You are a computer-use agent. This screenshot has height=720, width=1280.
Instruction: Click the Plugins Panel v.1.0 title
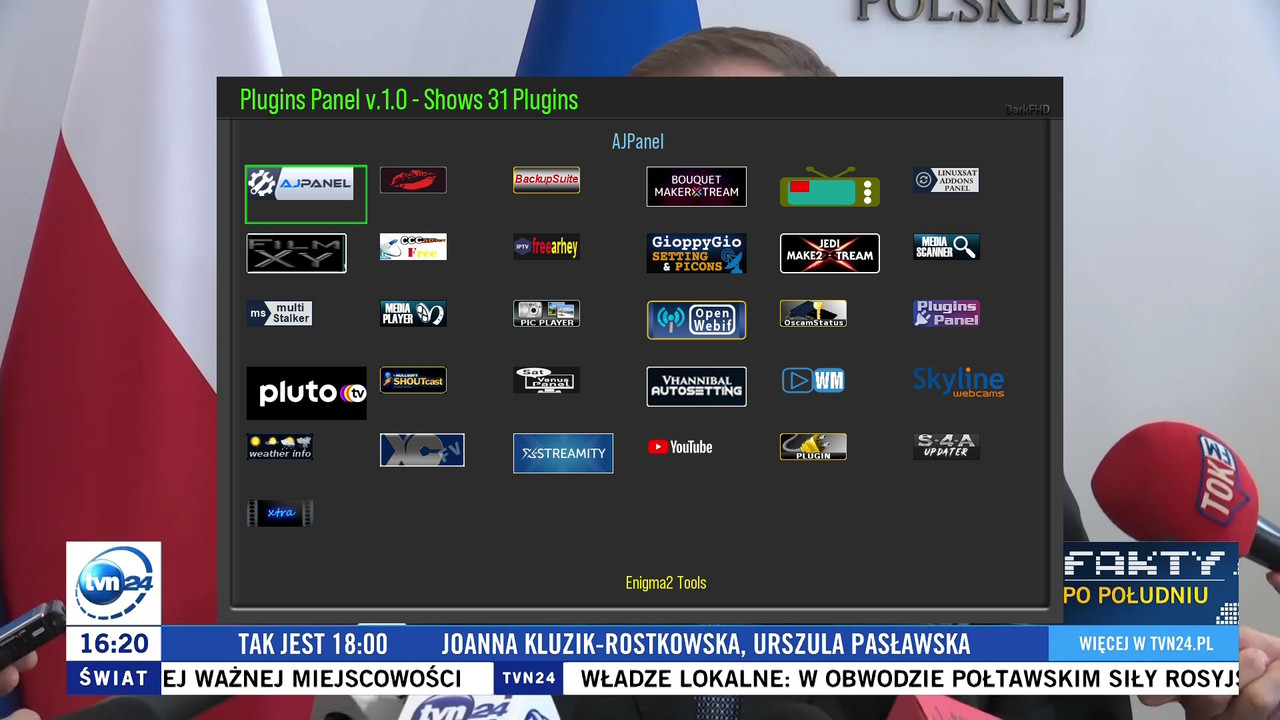pos(409,100)
